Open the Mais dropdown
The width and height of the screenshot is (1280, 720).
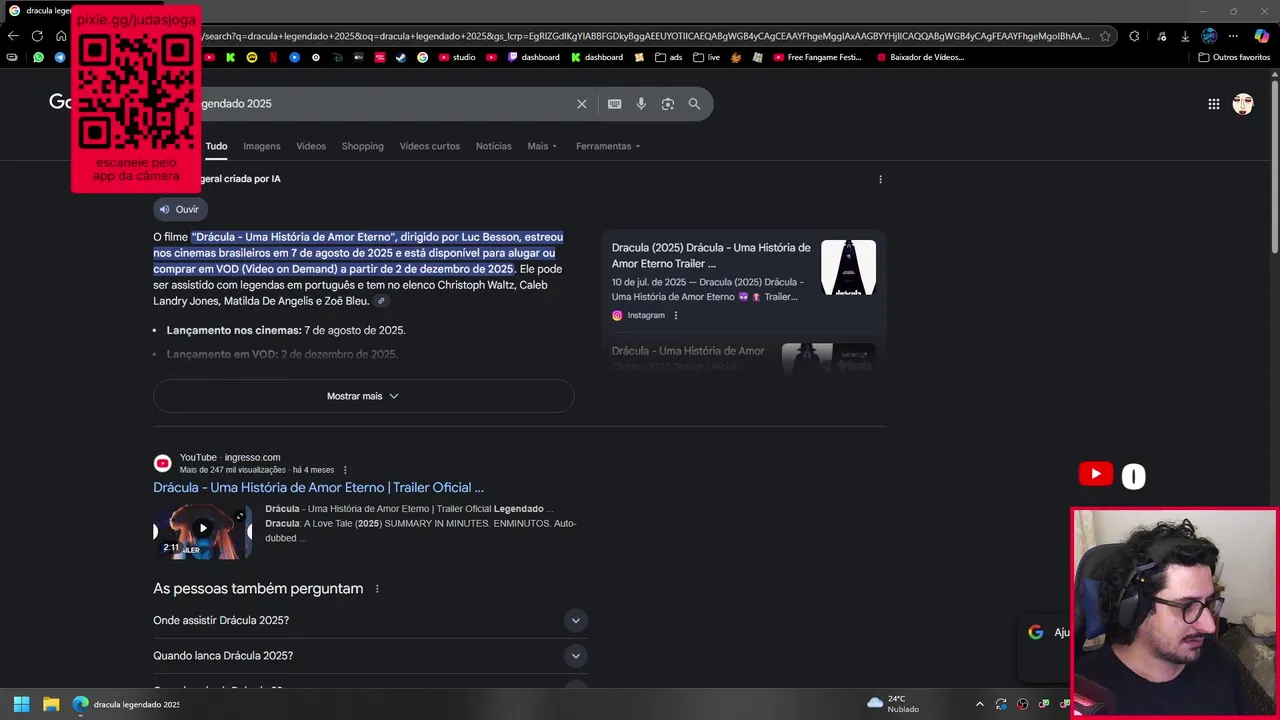(x=542, y=146)
